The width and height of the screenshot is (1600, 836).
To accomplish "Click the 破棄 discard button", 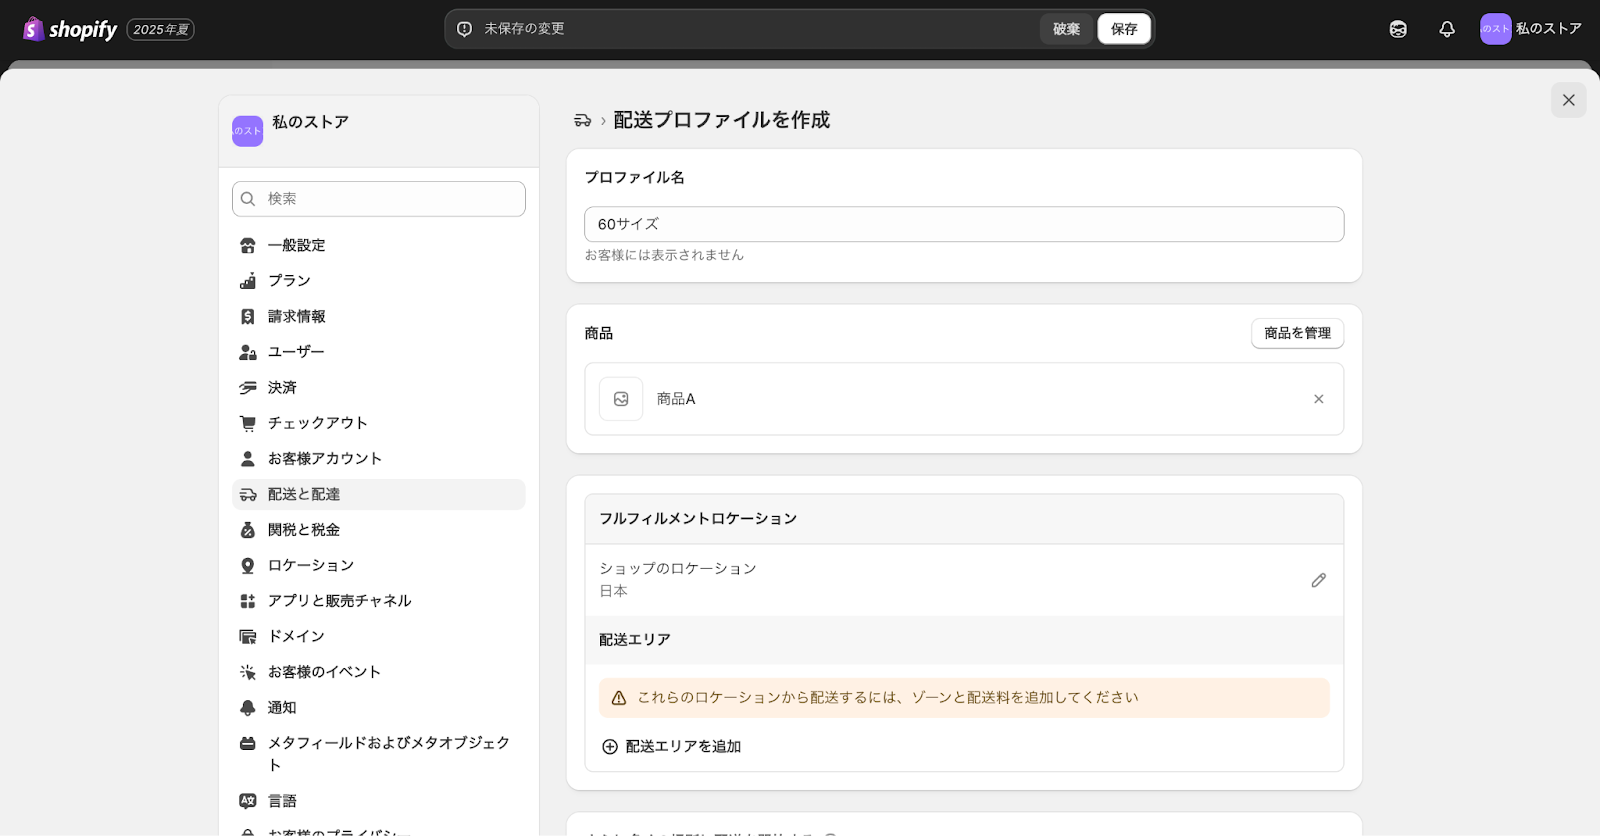I will point(1066,29).
